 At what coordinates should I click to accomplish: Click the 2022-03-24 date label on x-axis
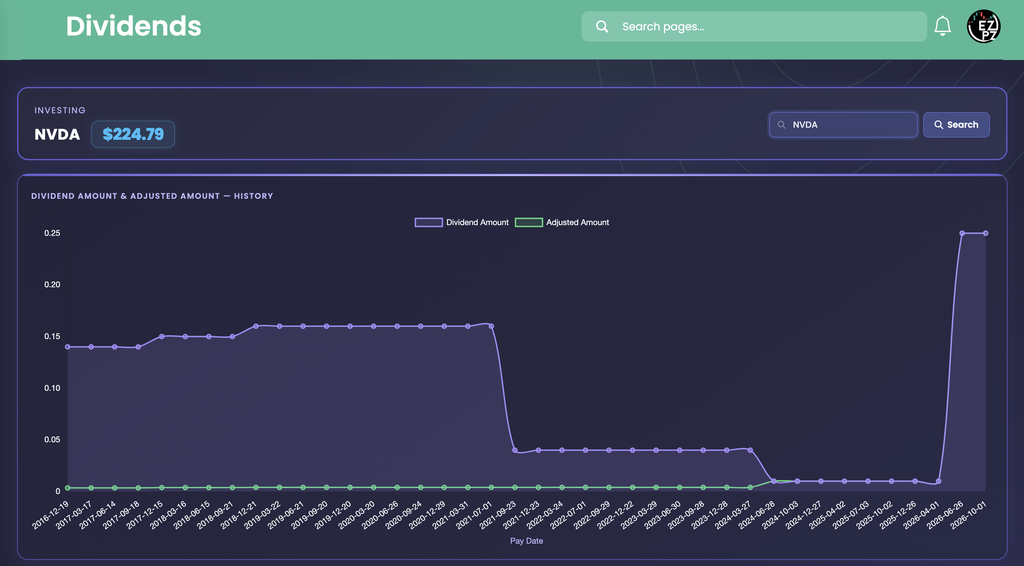(x=545, y=515)
